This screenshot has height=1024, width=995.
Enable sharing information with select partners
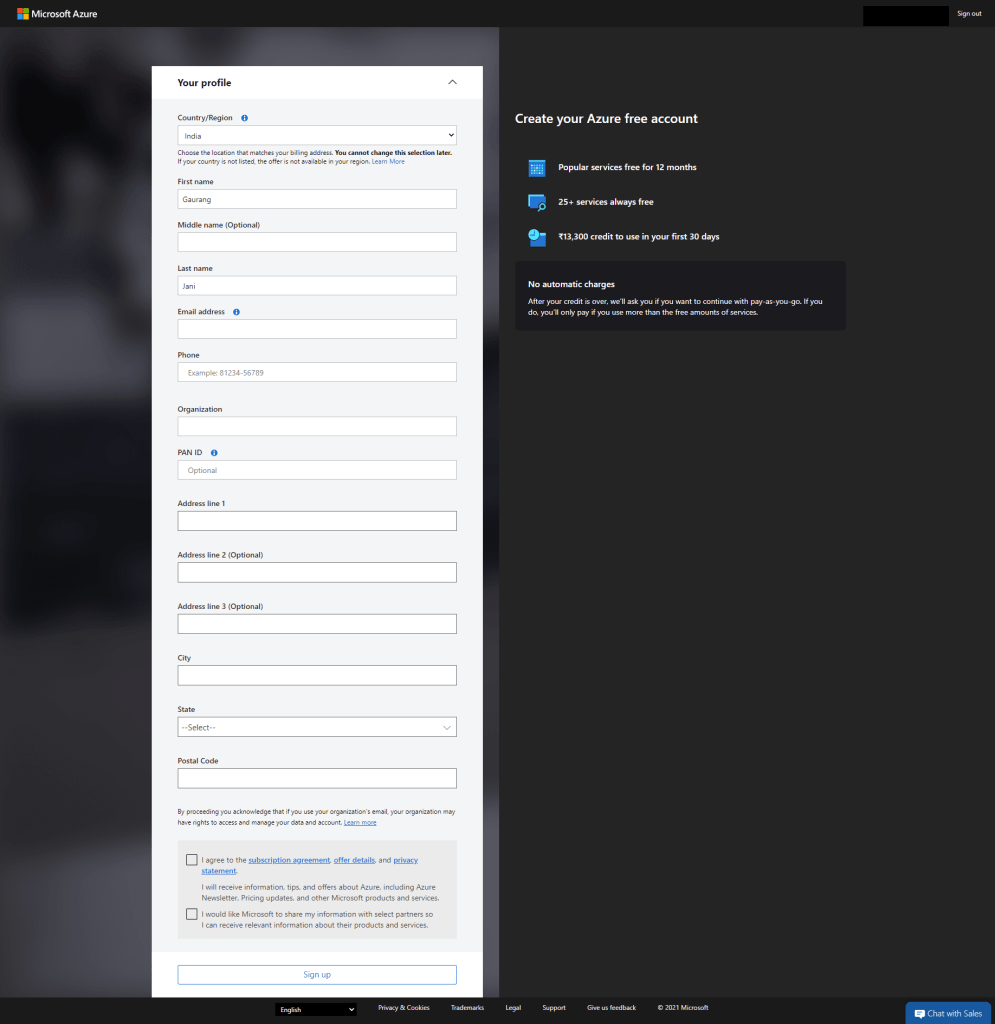192,914
